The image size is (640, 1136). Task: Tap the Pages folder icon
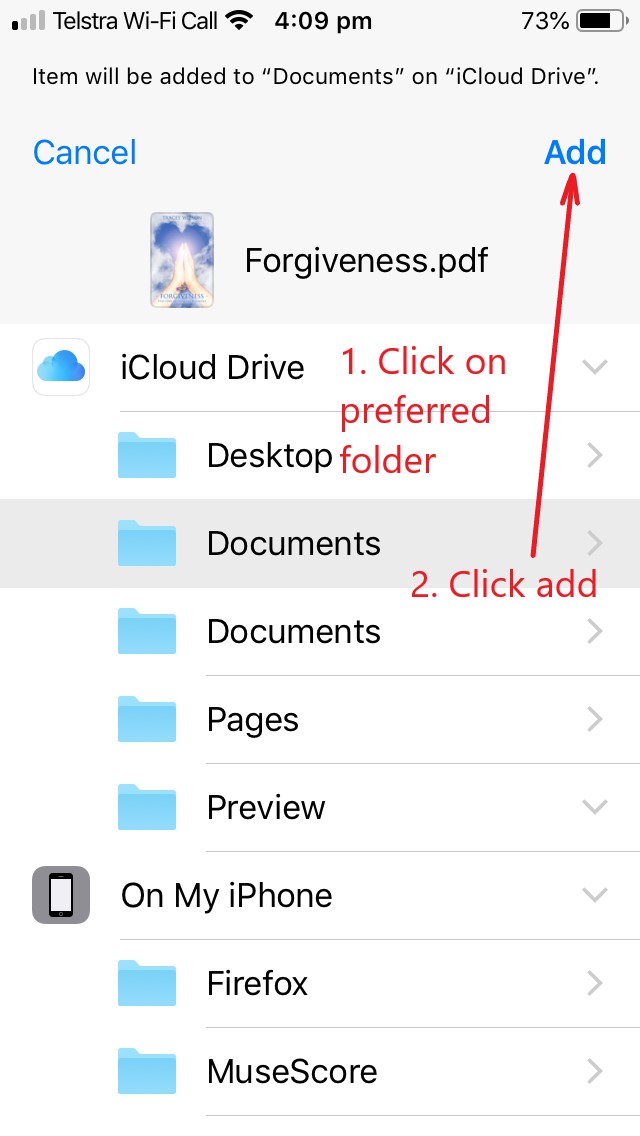[x=147, y=719]
